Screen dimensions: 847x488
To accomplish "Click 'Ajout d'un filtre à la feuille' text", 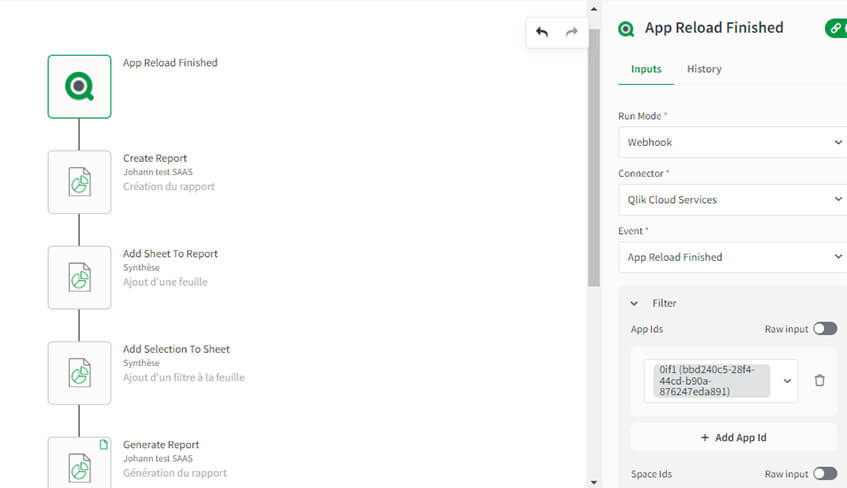I will (184, 377).
